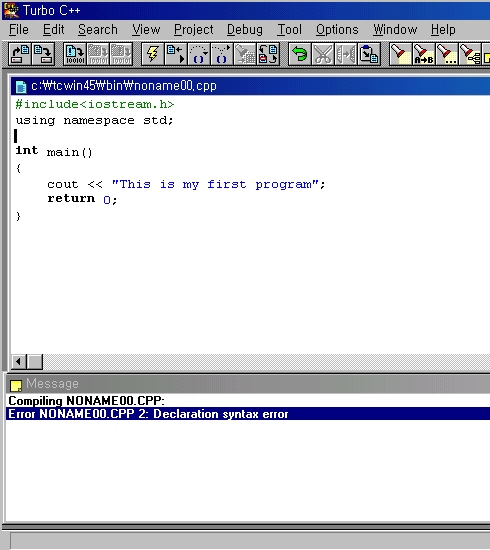The height and width of the screenshot is (550, 490).
Task: Click the noname00.cpp document window icon
Action: tap(21, 87)
